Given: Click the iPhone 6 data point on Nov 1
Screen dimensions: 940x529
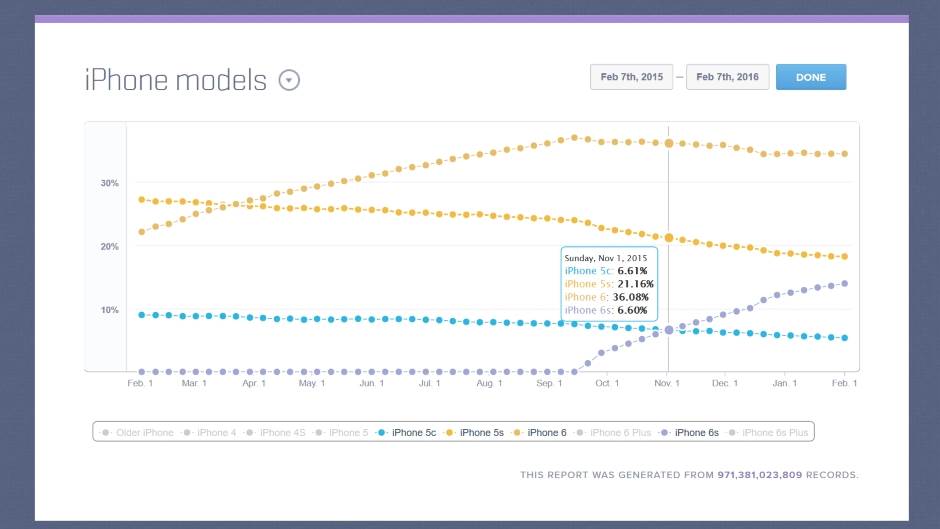Looking at the screenshot, I should 669,144.
